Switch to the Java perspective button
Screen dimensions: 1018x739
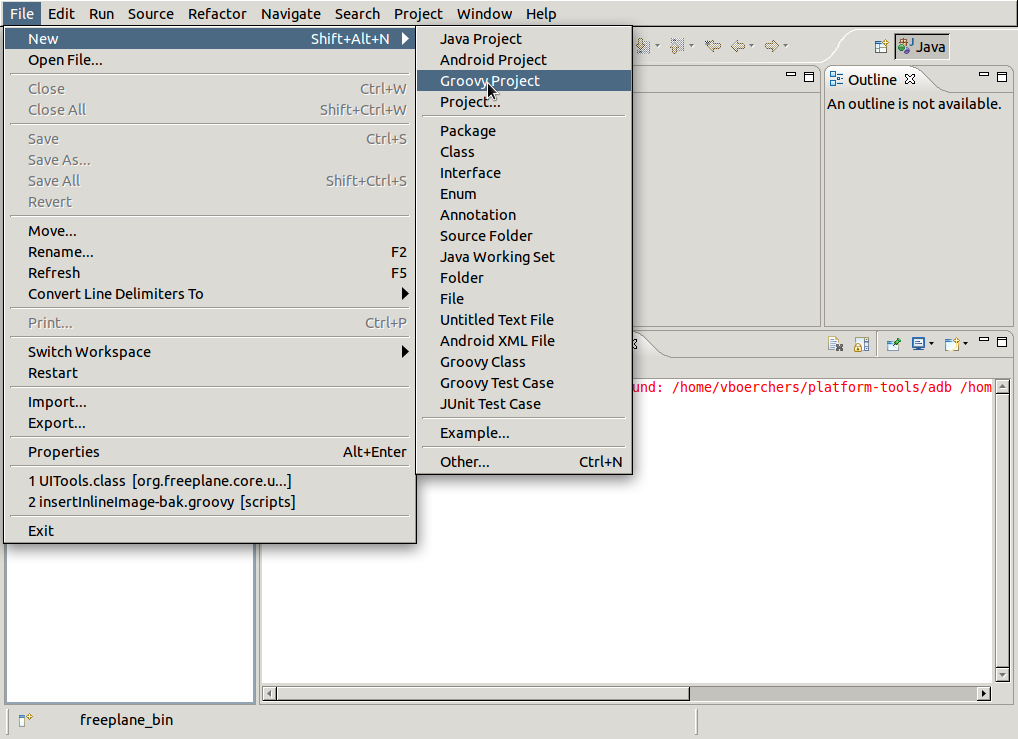pyautogui.click(x=921, y=46)
